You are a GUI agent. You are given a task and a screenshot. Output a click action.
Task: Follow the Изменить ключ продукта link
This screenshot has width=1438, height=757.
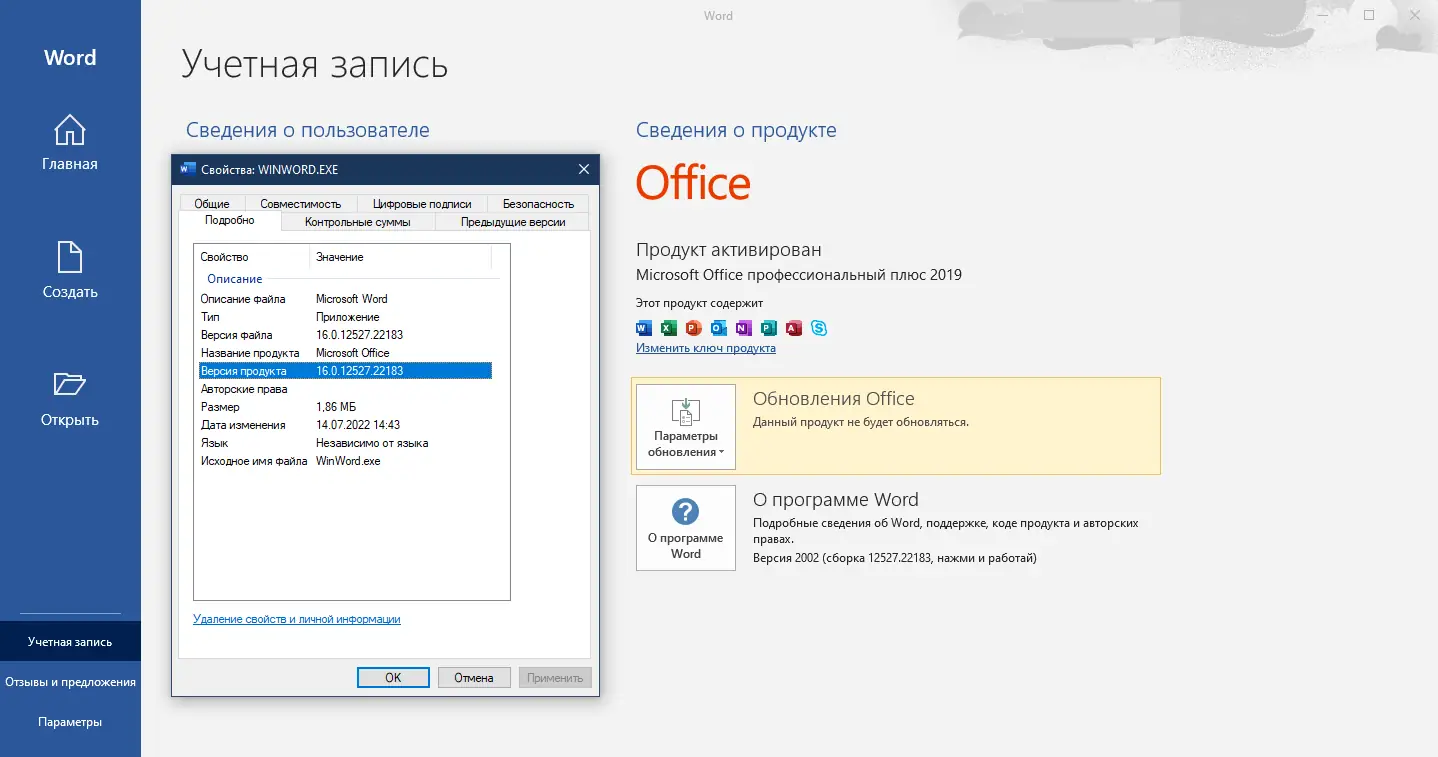tap(706, 348)
